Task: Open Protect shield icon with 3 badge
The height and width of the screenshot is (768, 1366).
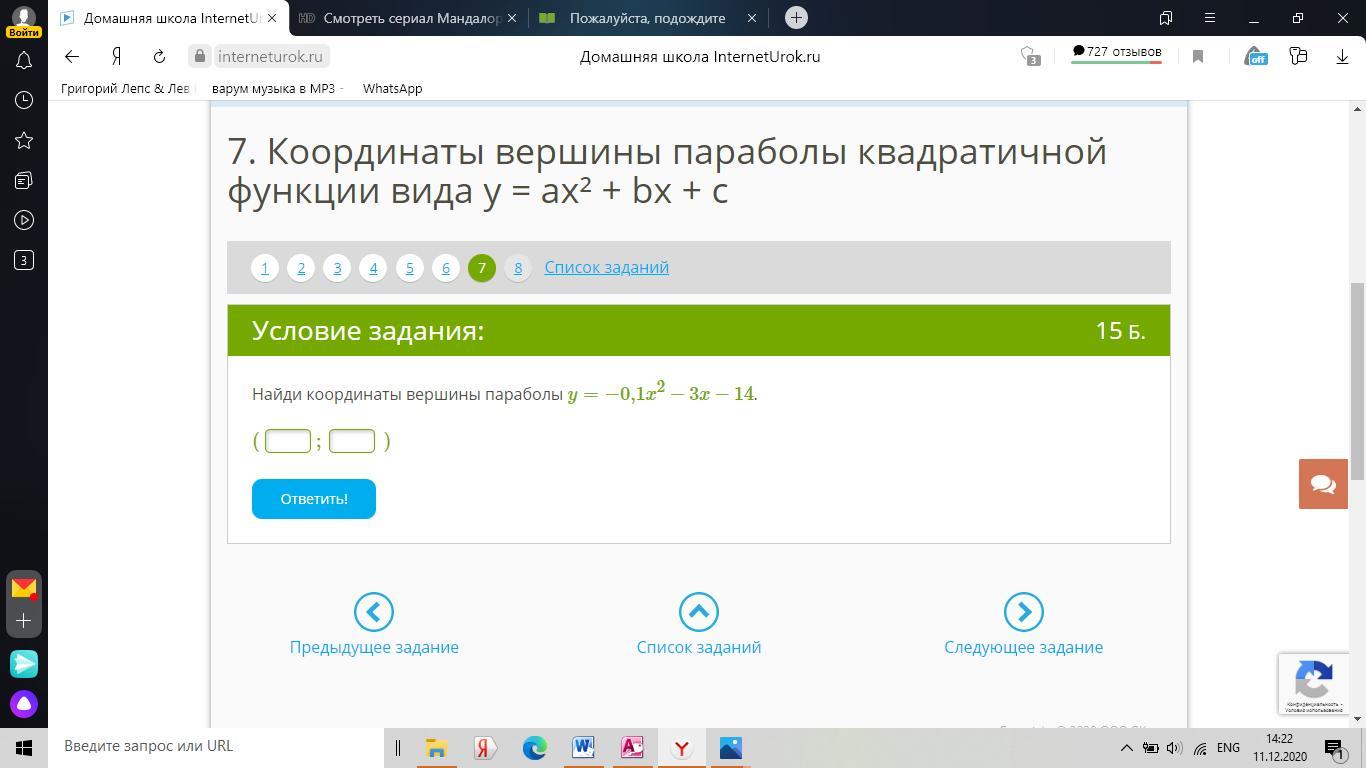Action: click(1029, 57)
